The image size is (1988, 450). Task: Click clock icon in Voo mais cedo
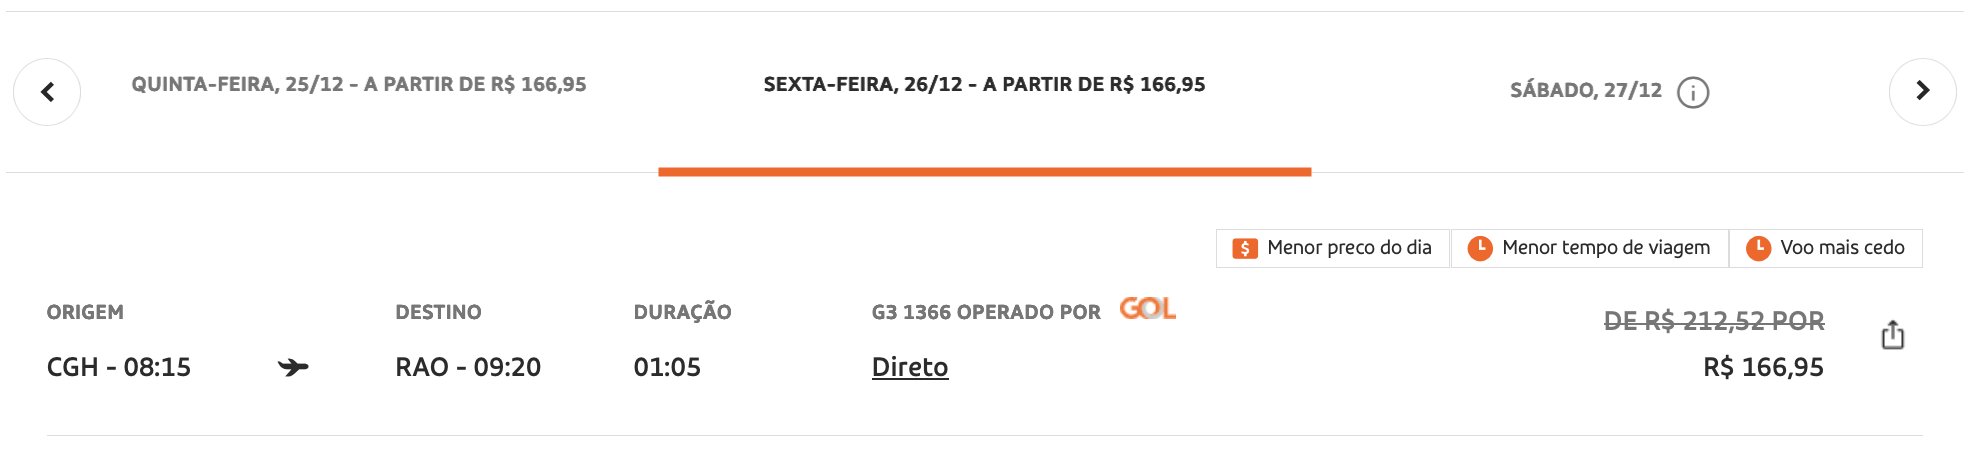[x=1758, y=248]
